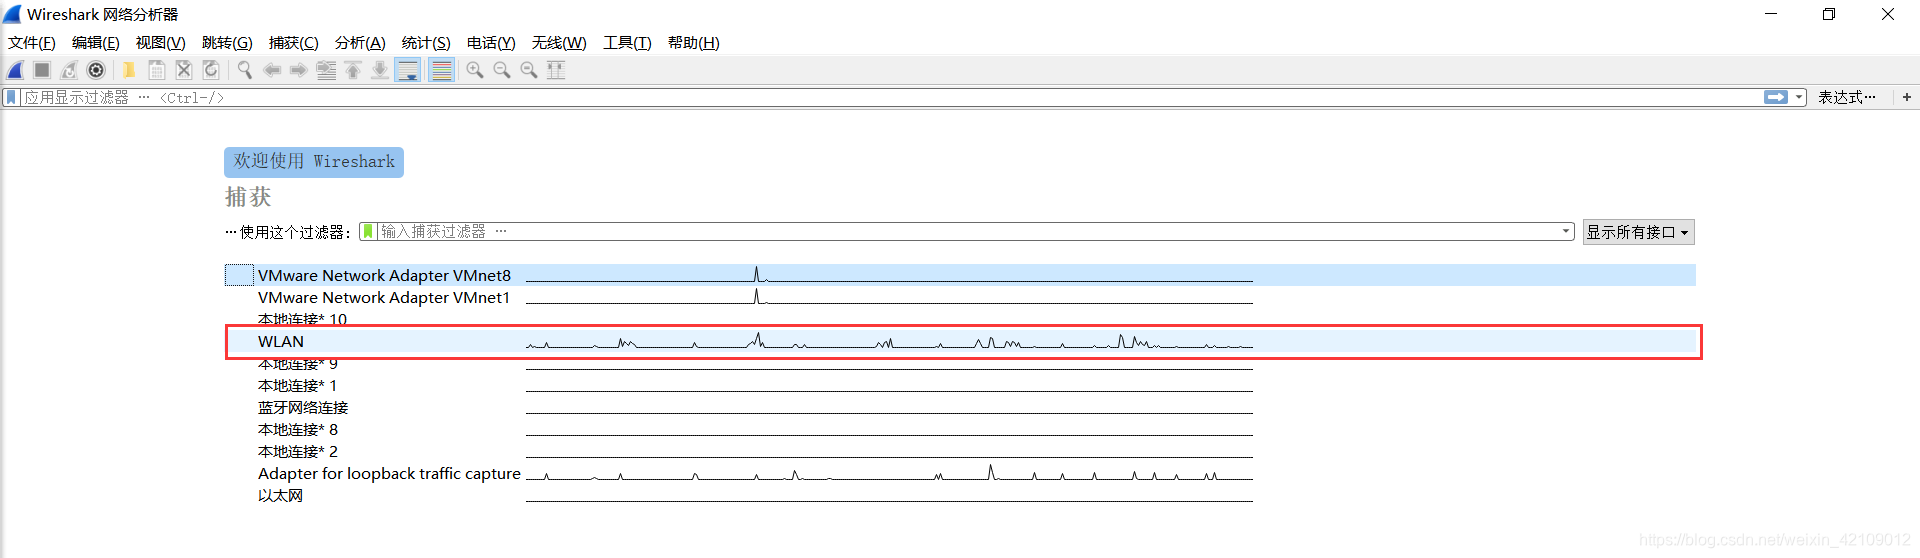The image size is (1920, 558).
Task: Click the Close capture file icon
Action: pyautogui.click(x=184, y=70)
